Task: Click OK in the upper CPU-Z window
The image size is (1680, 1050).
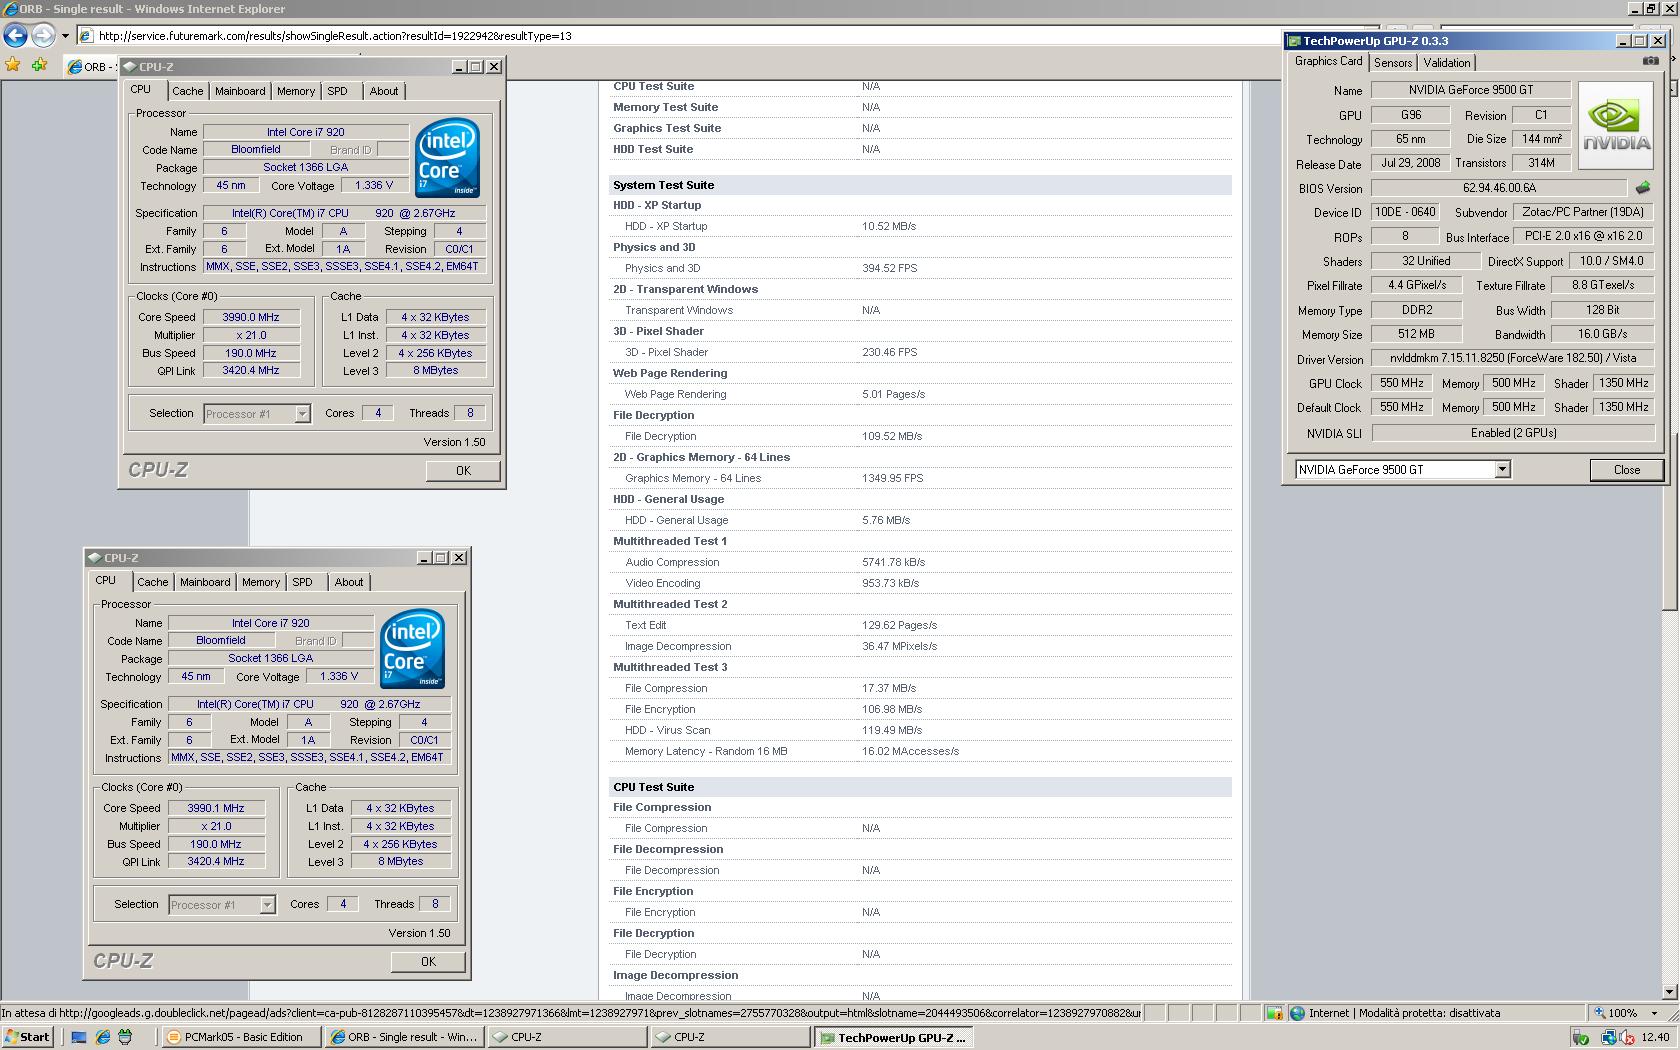Action: pyautogui.click(x=463, y=470)
